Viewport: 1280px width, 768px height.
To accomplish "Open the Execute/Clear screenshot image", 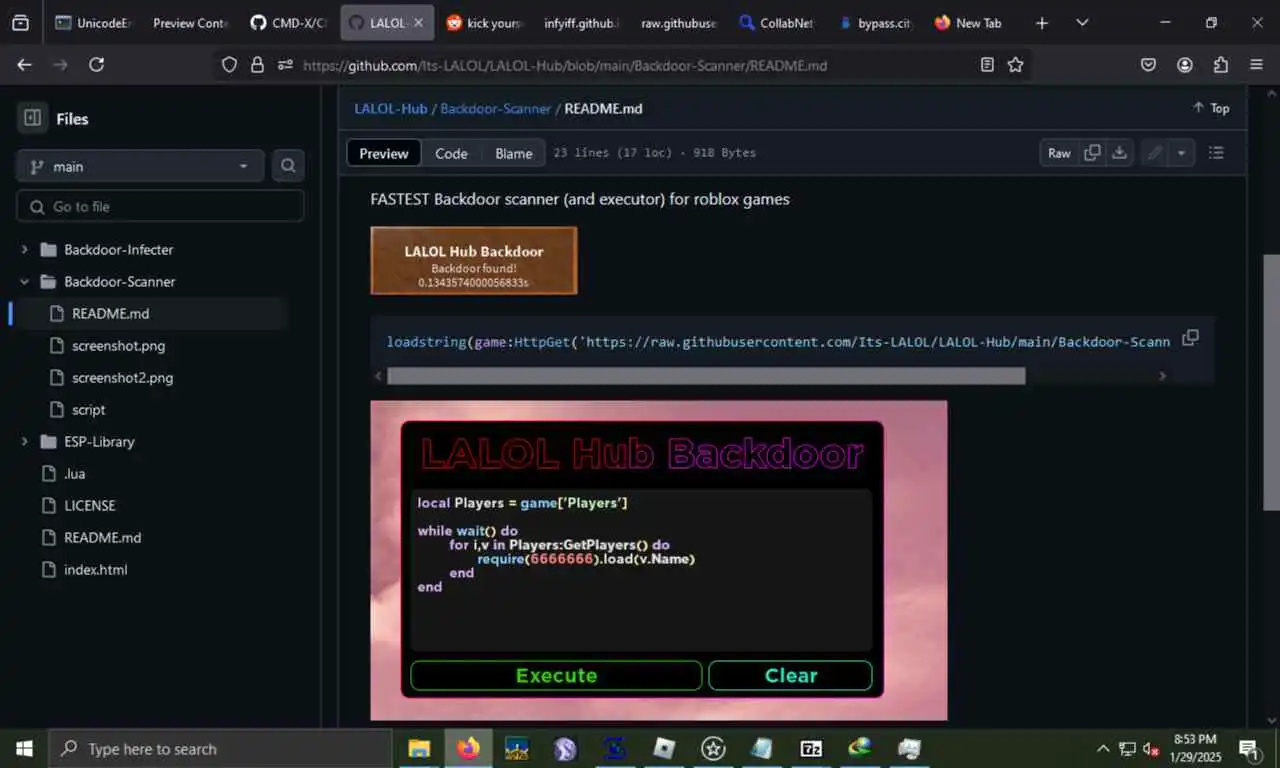I will coord(659,560).
